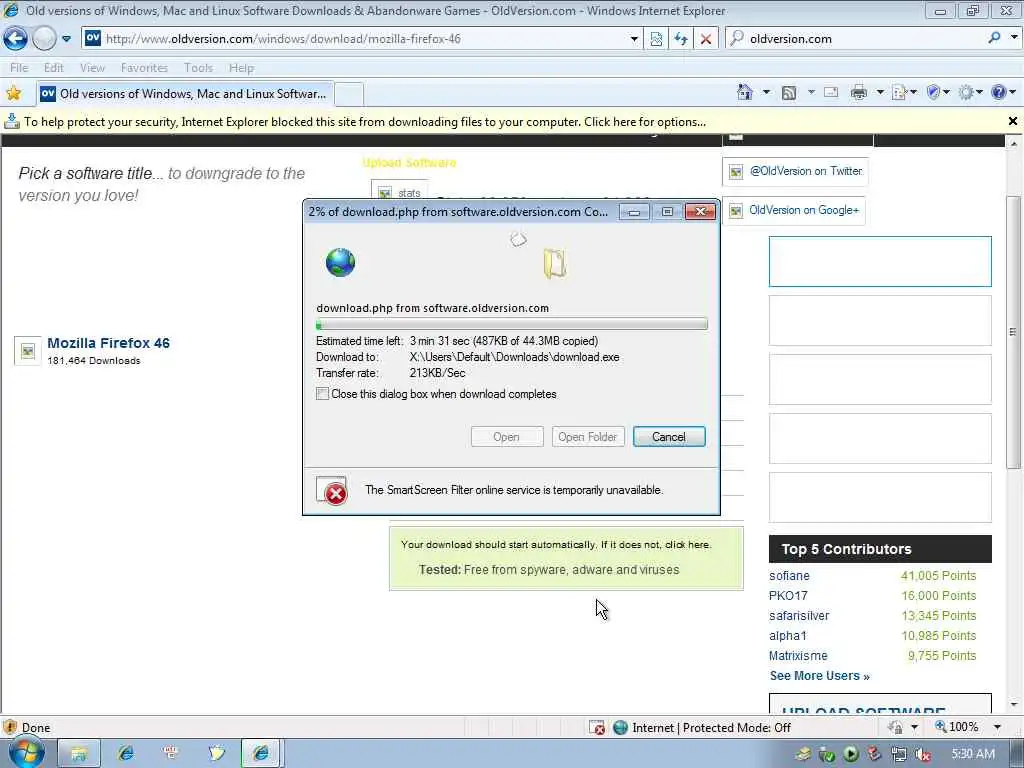The height and width of the screenshot is (768, 1024).
Task: Open the Help menu
Action: 241,68
